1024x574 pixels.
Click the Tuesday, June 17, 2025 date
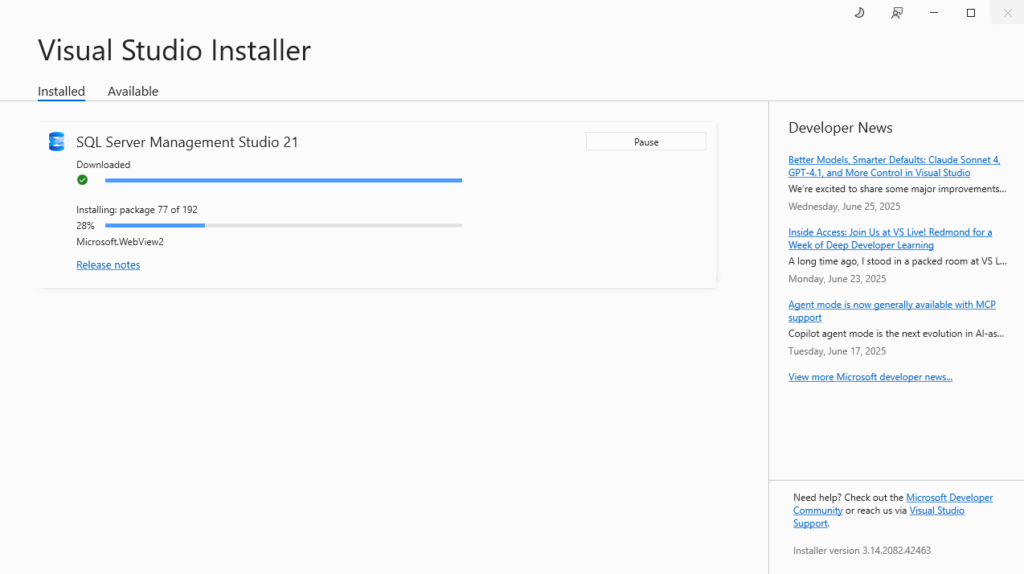click(837, 351)
